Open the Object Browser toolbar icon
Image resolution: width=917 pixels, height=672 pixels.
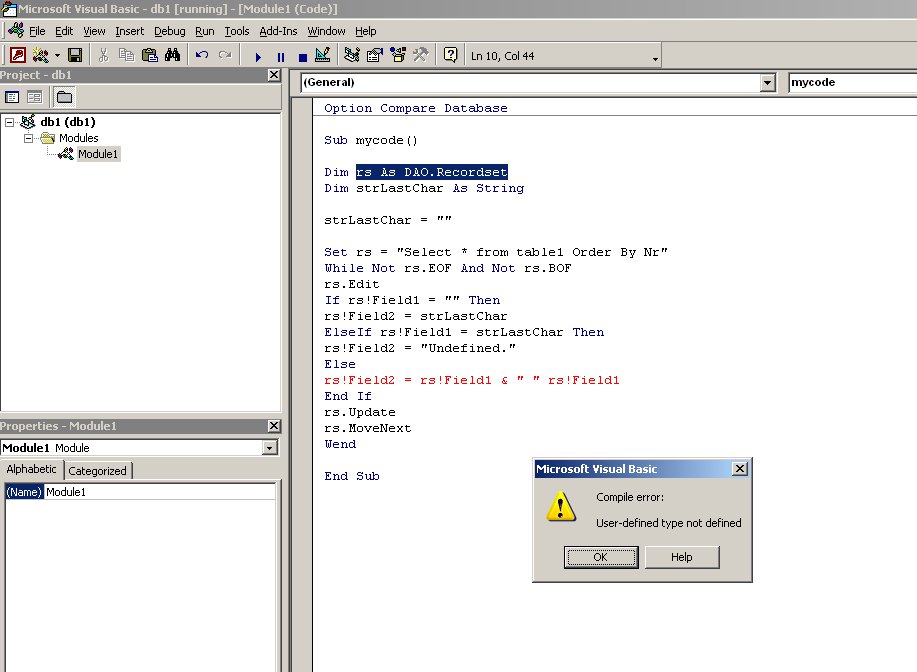point(398,56)
